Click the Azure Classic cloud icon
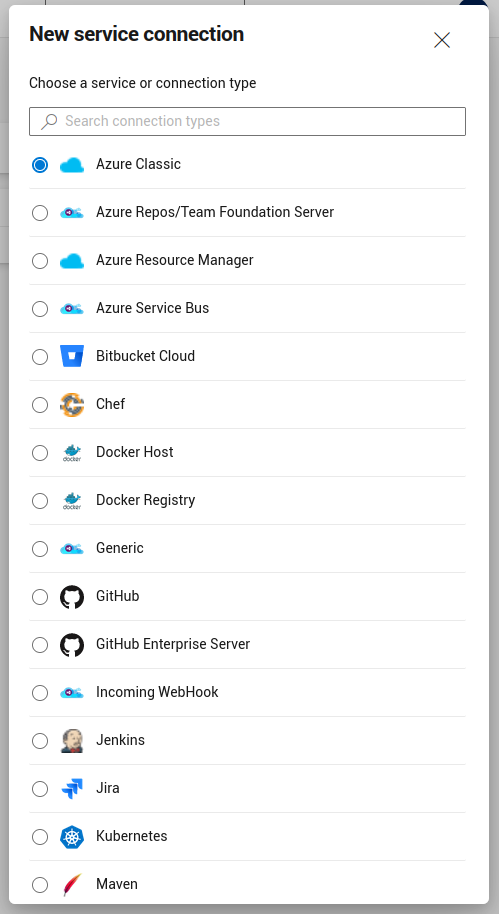 tap(72, 165)
